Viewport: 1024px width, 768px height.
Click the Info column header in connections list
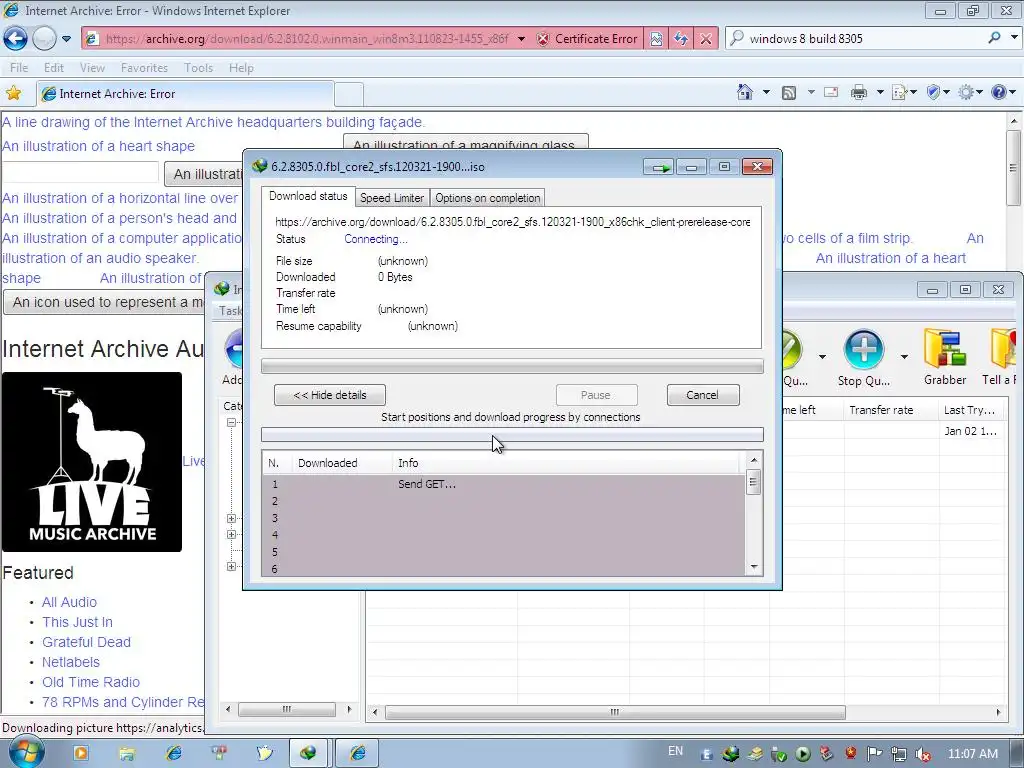coord(566,463)
